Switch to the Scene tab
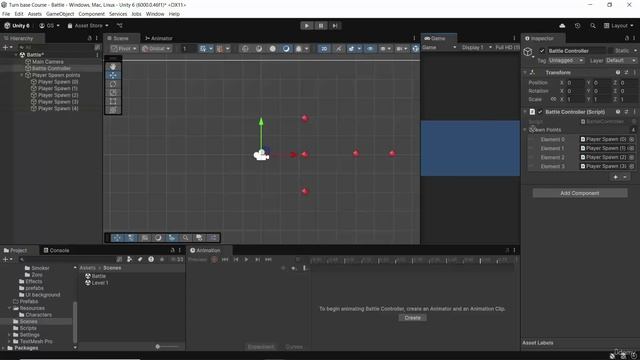 click(x=121, y=38)
